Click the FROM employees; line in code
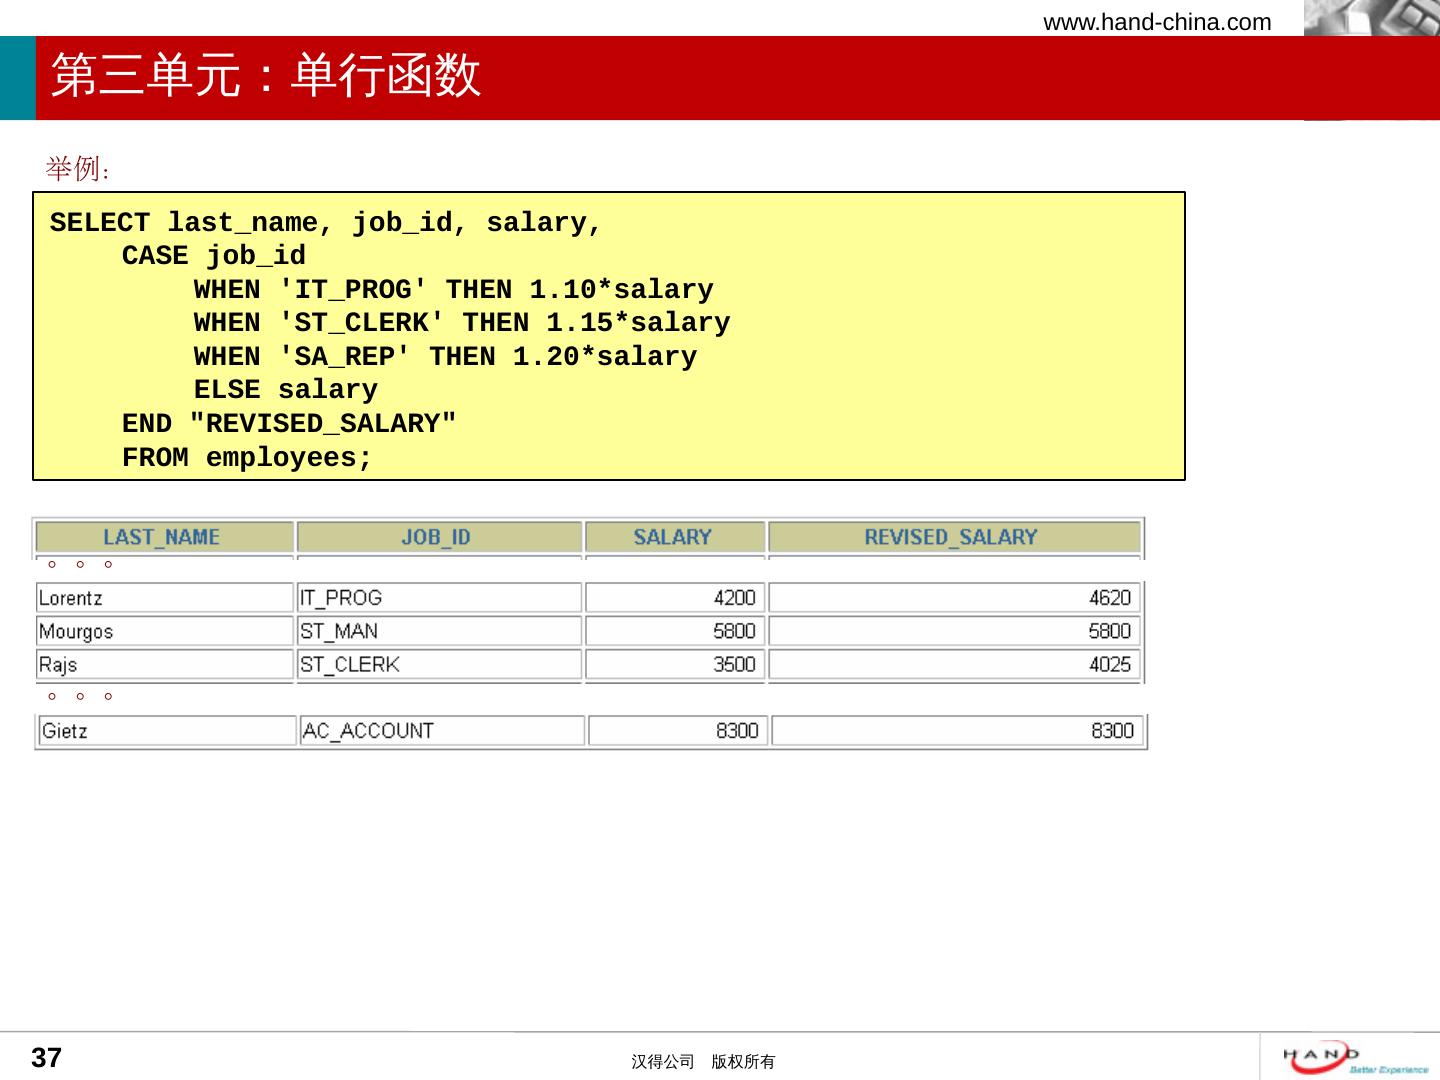The height and width of the screenshot is (1080, 1440). 247,458
